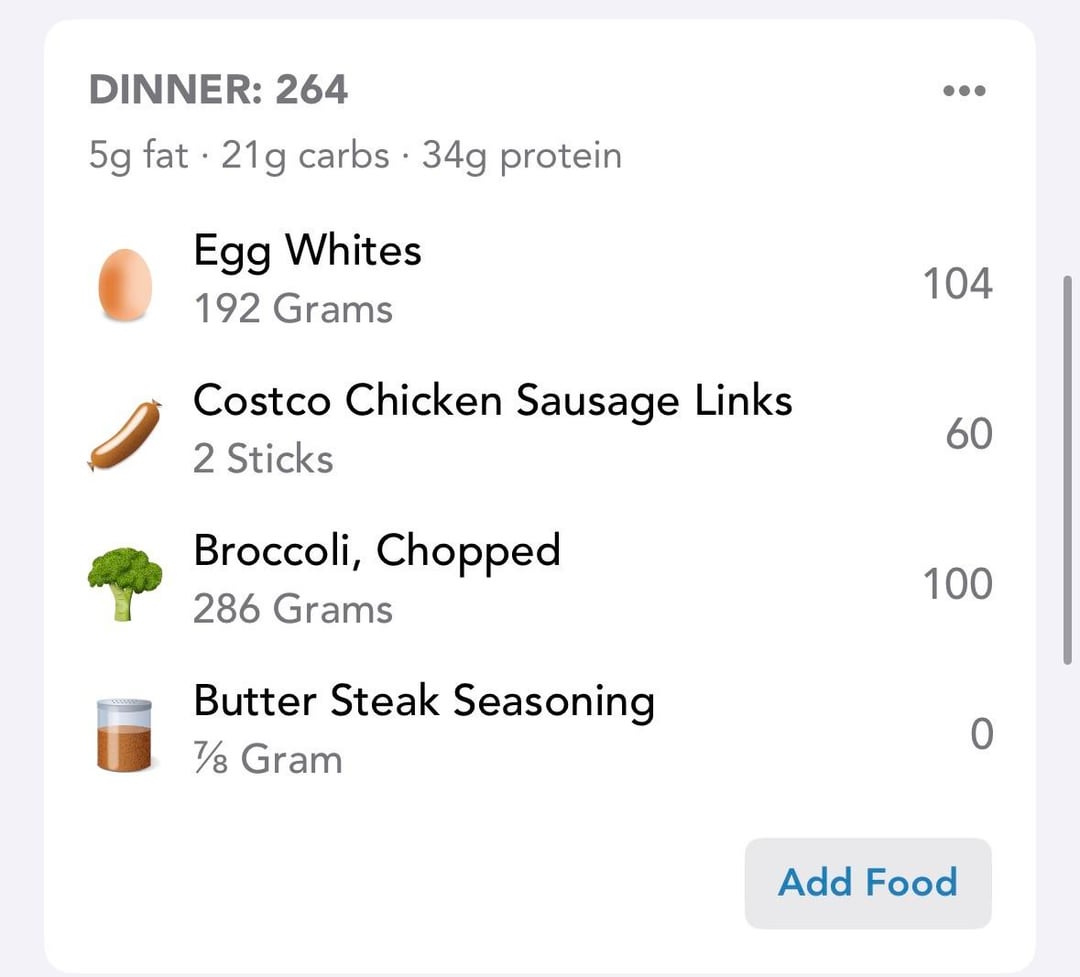Image resolution: width=1080 pixels, height=977 pixels.
Task: Tap the 104 calorie value for Egg Whites
Action: [957, 284]
